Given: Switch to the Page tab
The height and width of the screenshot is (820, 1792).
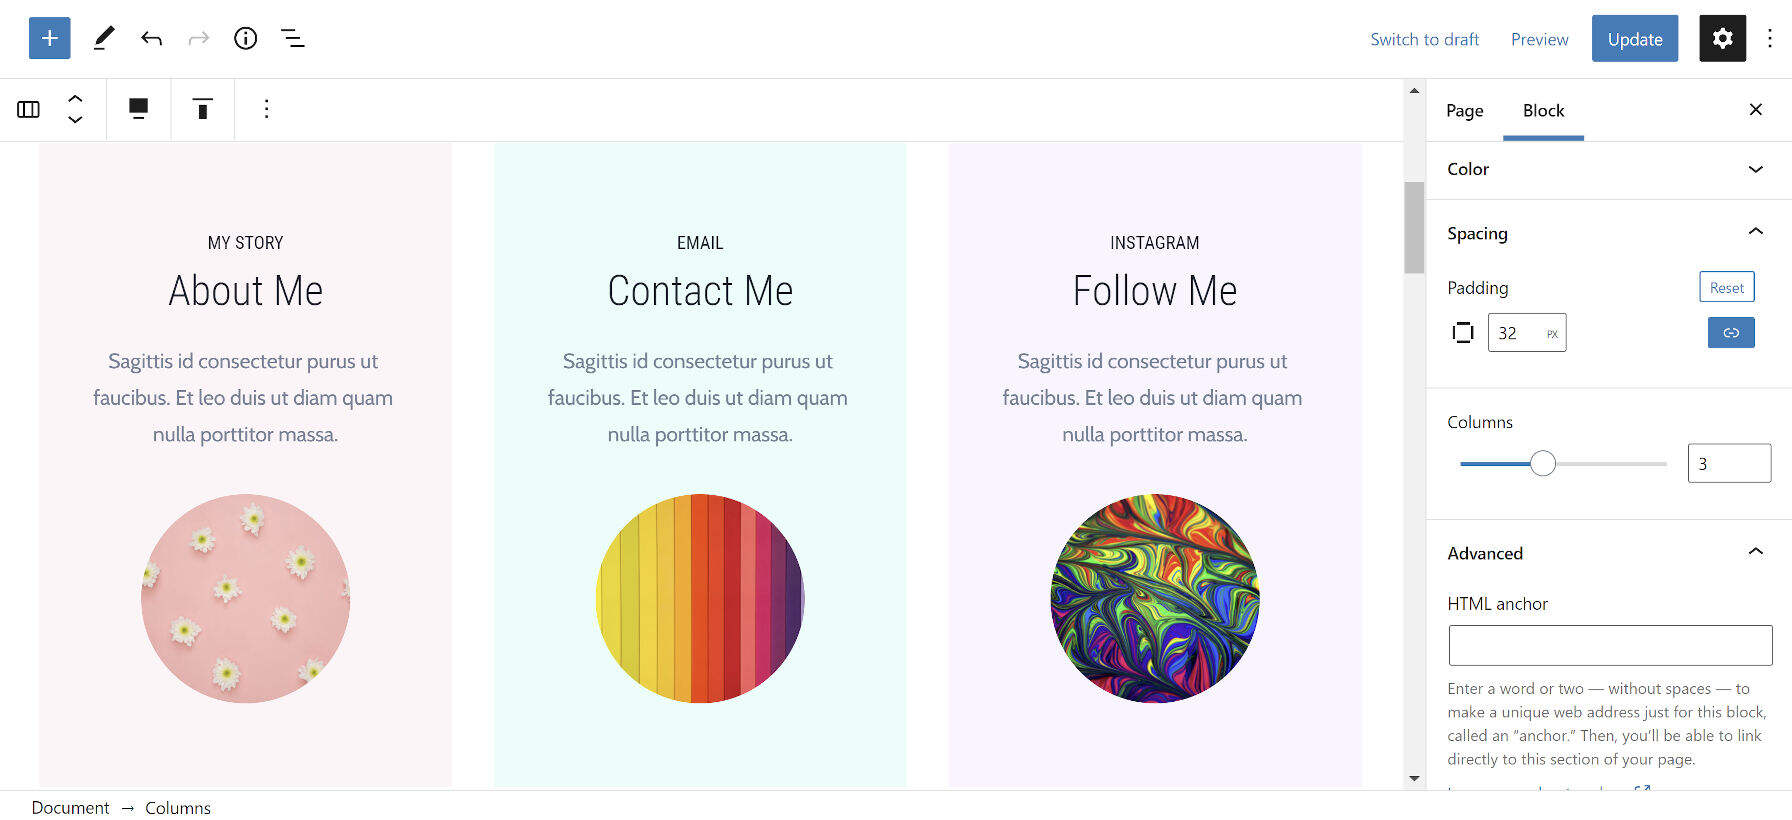Looking at the screenshot, I should tap(1464, 110).
